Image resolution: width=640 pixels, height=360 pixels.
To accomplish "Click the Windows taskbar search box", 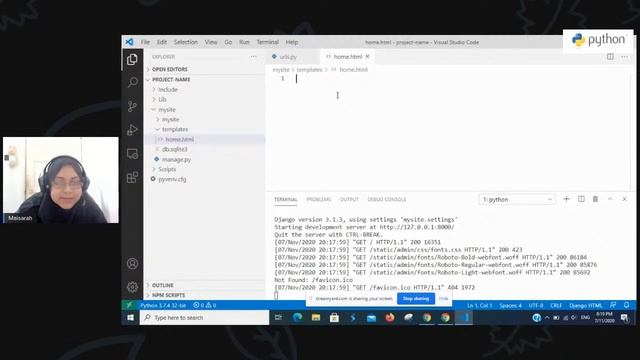I will (204, 318).
